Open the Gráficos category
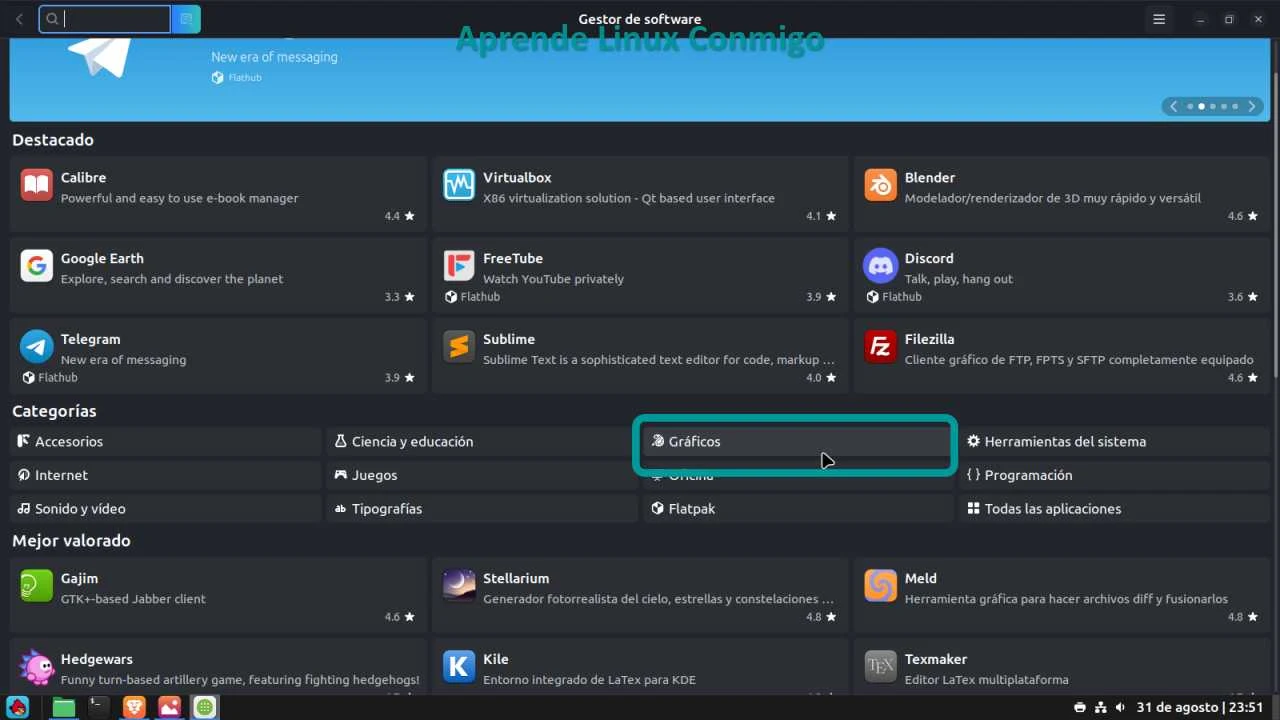Image resolution: width=1280 pixels, height=720 pixels. click(x=798, y=441)
